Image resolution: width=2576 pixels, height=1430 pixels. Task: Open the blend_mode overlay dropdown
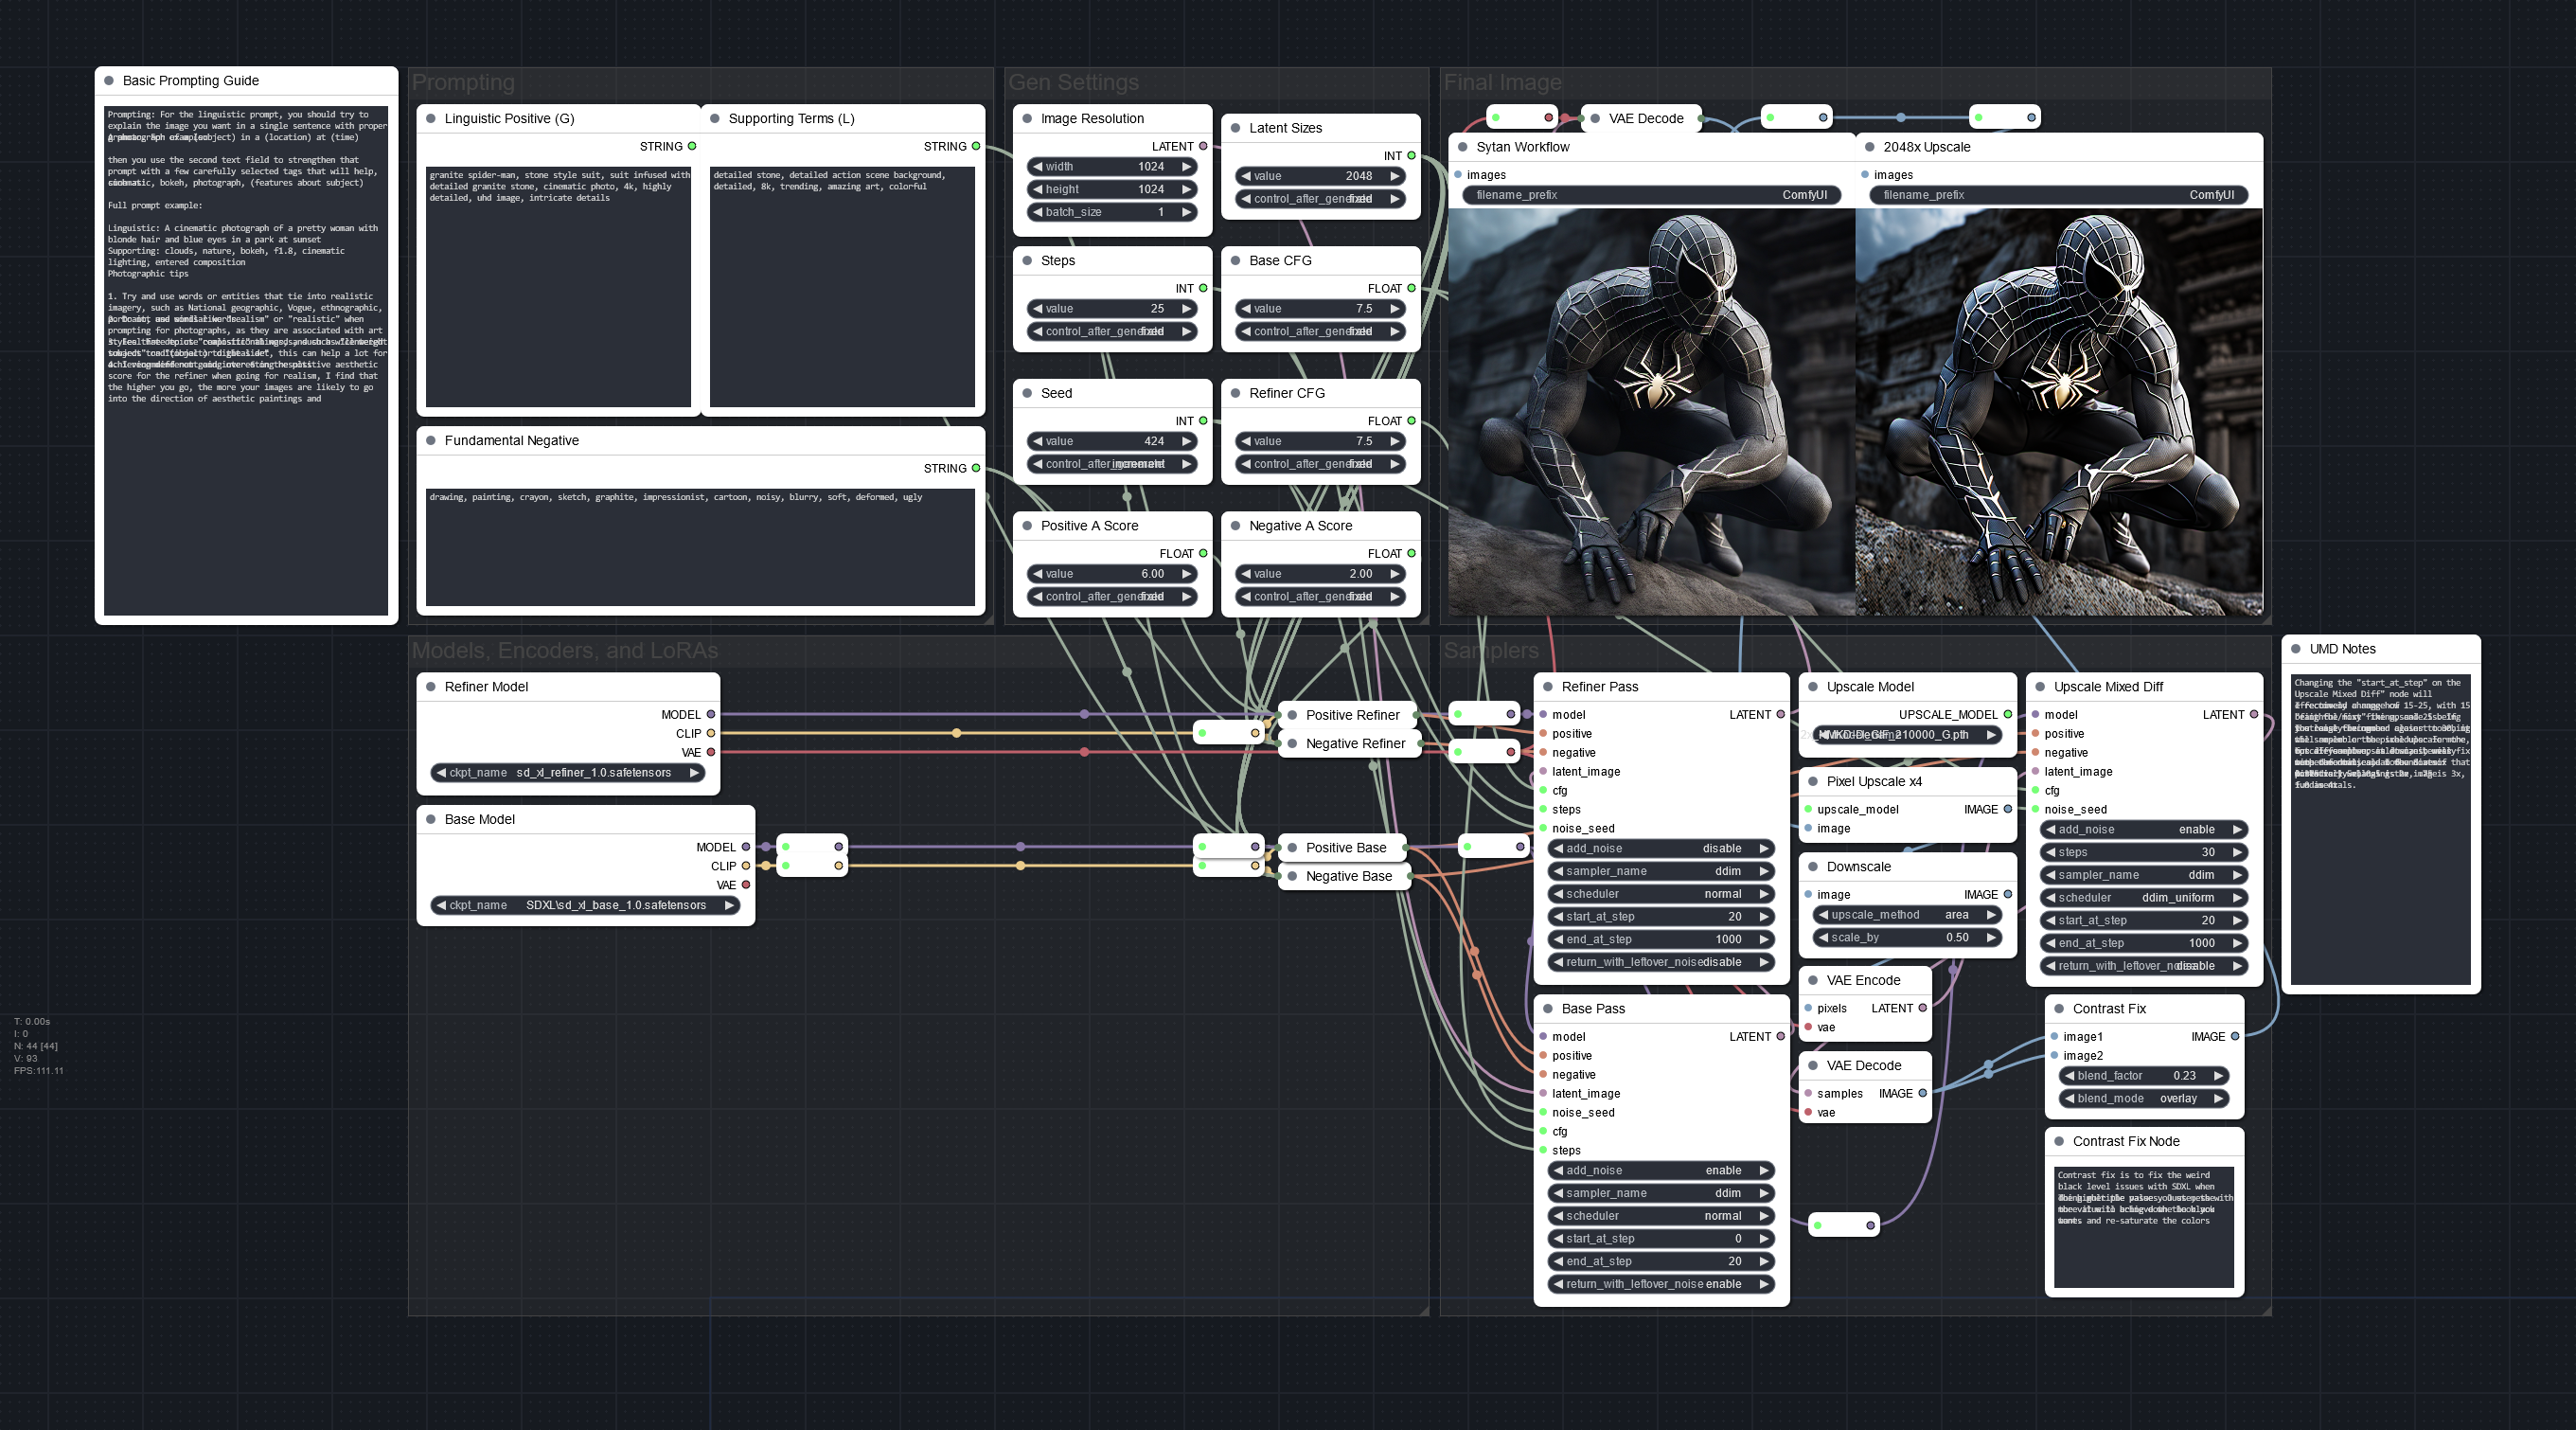tap(2143, 1098)
